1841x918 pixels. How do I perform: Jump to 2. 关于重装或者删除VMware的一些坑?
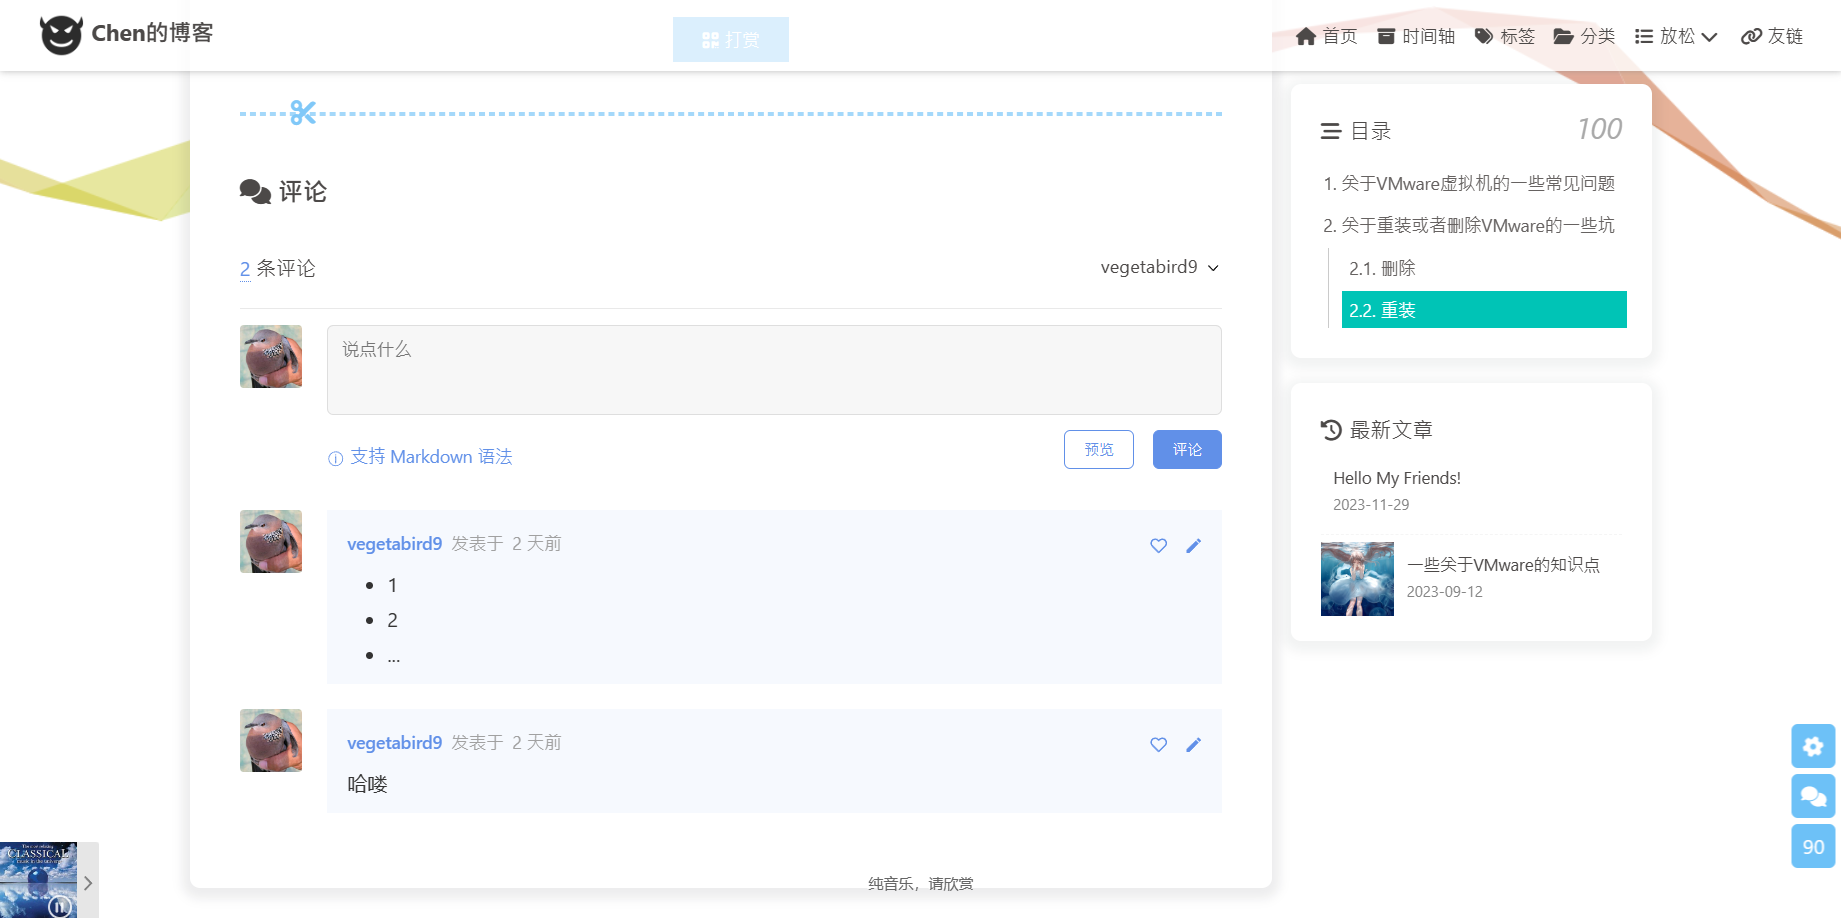(x=1469, y=226)
